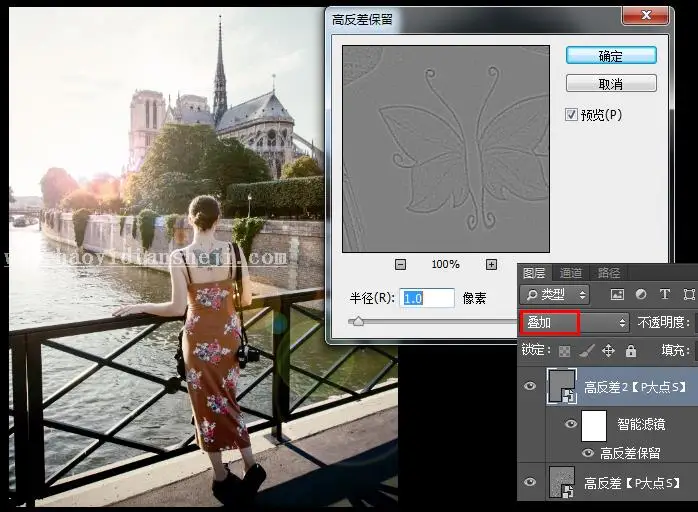Click the white 智能滤镜 mask thumbnail
Viewport: 698px width, 512px height.
tap(594, 426)
